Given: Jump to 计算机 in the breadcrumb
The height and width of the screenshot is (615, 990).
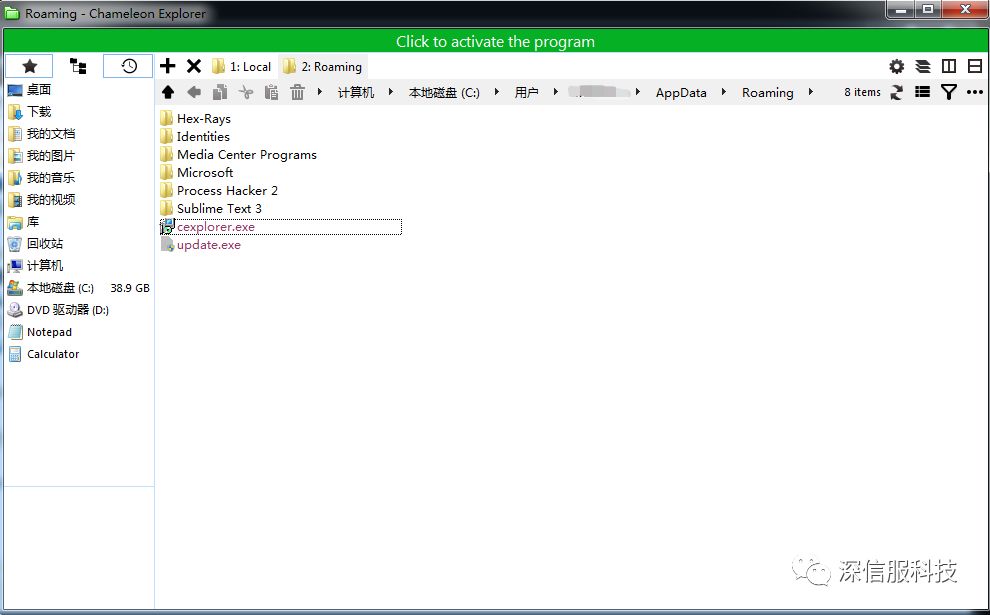Looking at the screenshot, I should click(355, 92).
